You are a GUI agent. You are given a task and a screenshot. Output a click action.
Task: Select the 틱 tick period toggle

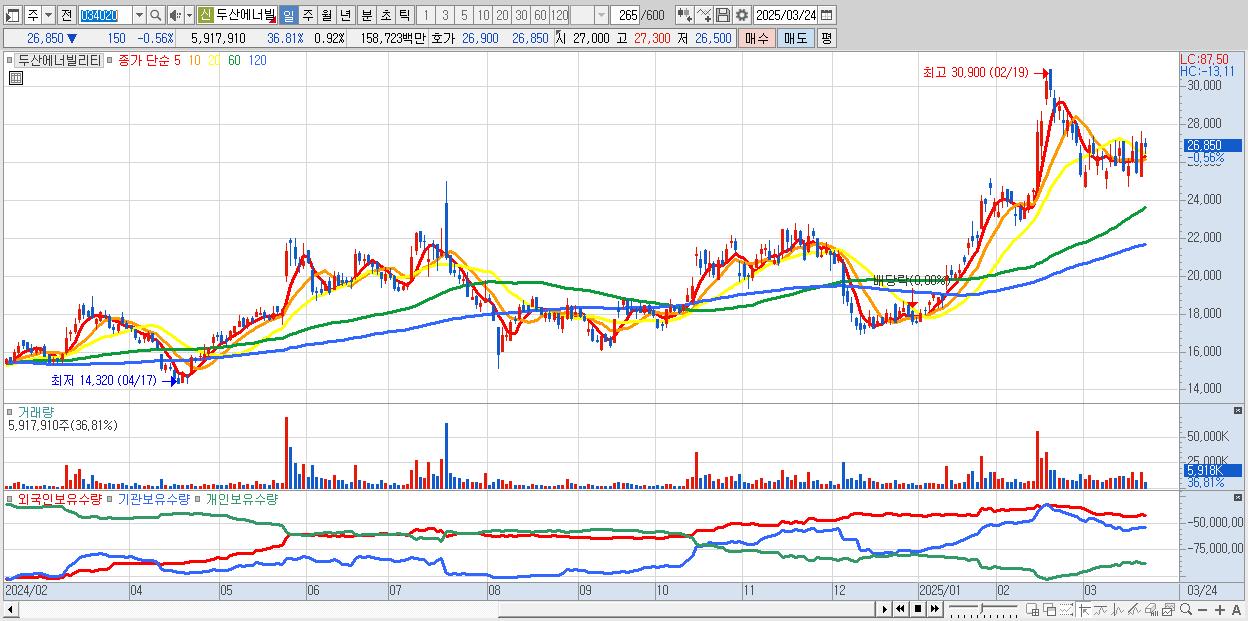(404, 15)
